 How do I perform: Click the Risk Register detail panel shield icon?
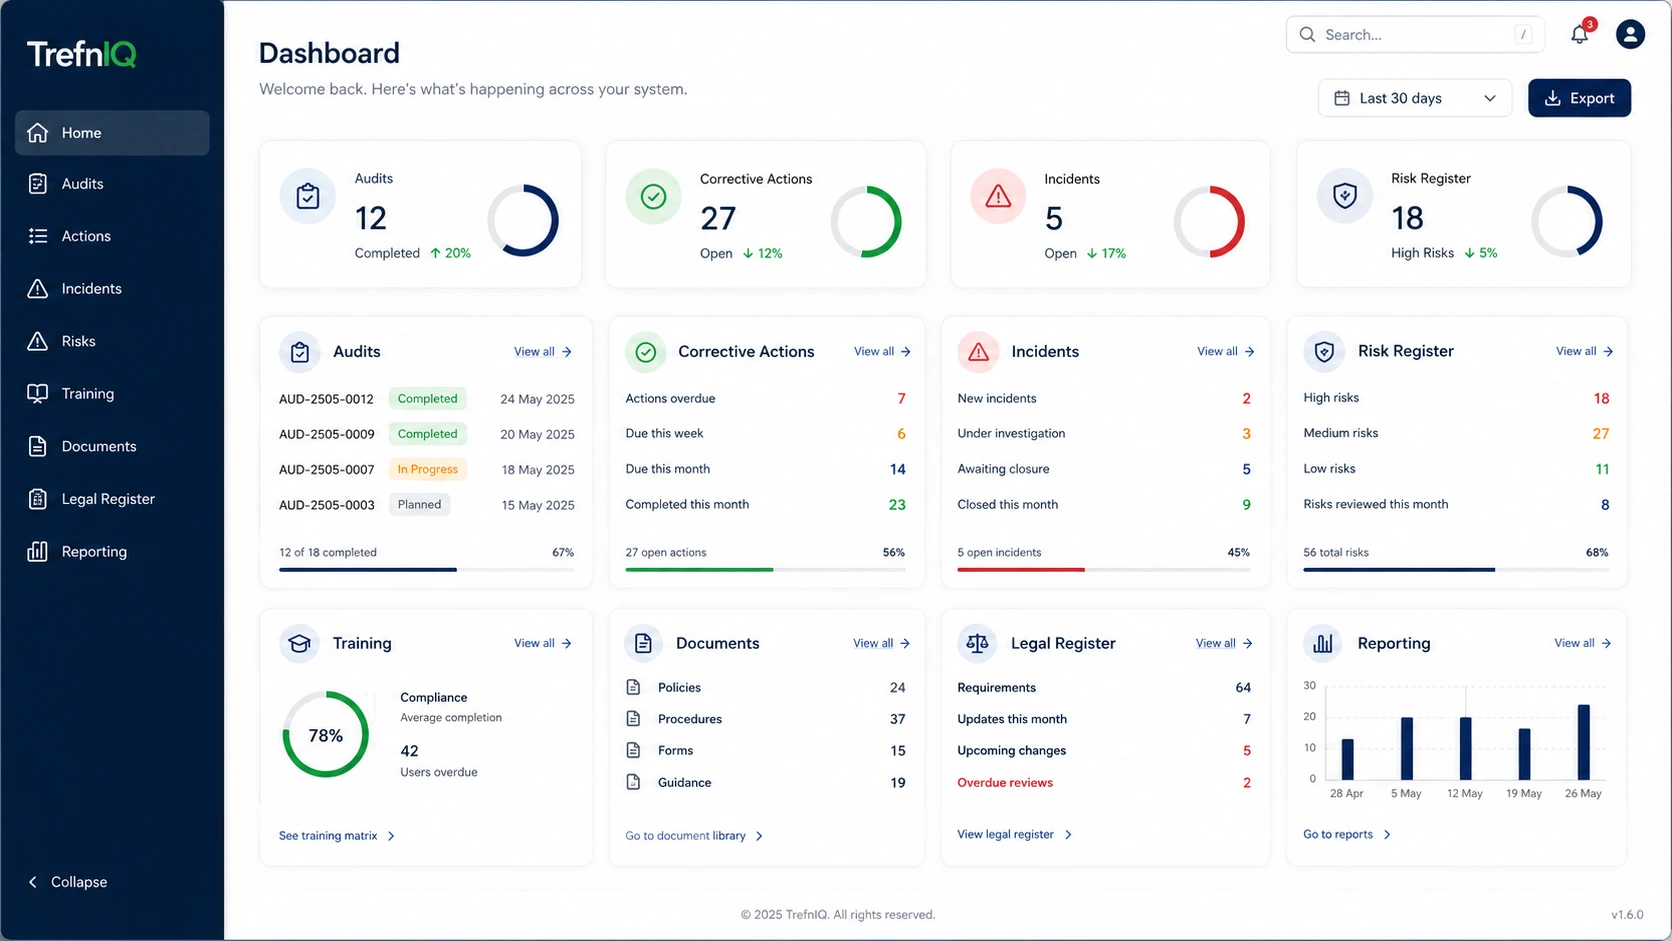[1324, 351]
